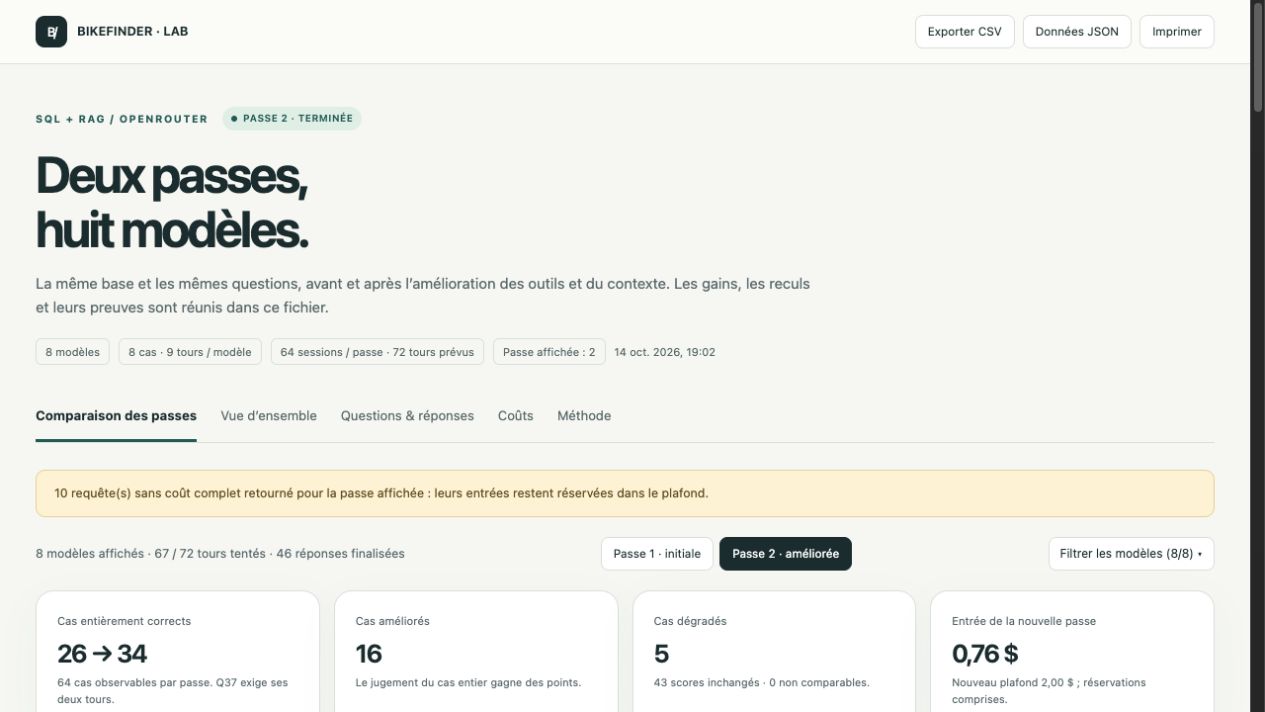This screenshot has height=712, width=1265.
Task: Click 'Nouveau plafond 2,00 $' note text
Action: click(x=1049, y=691)
